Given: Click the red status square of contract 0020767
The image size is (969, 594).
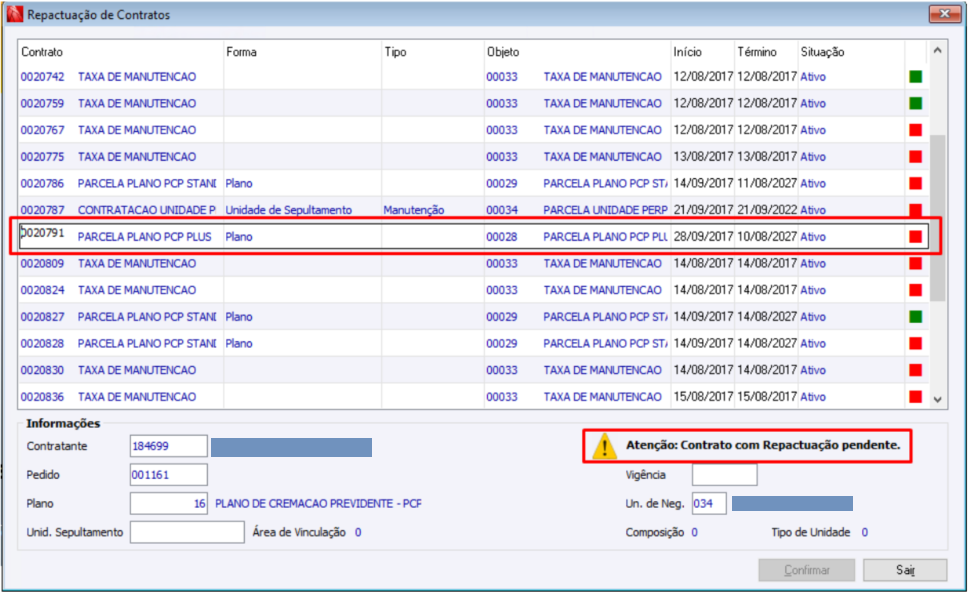Looking at the screenshot, I should tap(915, 130).
